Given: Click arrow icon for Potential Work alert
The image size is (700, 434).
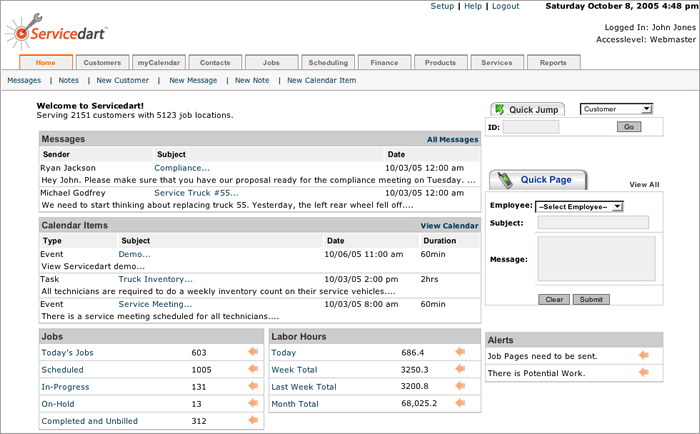Looking at the screenshot, I should coord(645,373).
